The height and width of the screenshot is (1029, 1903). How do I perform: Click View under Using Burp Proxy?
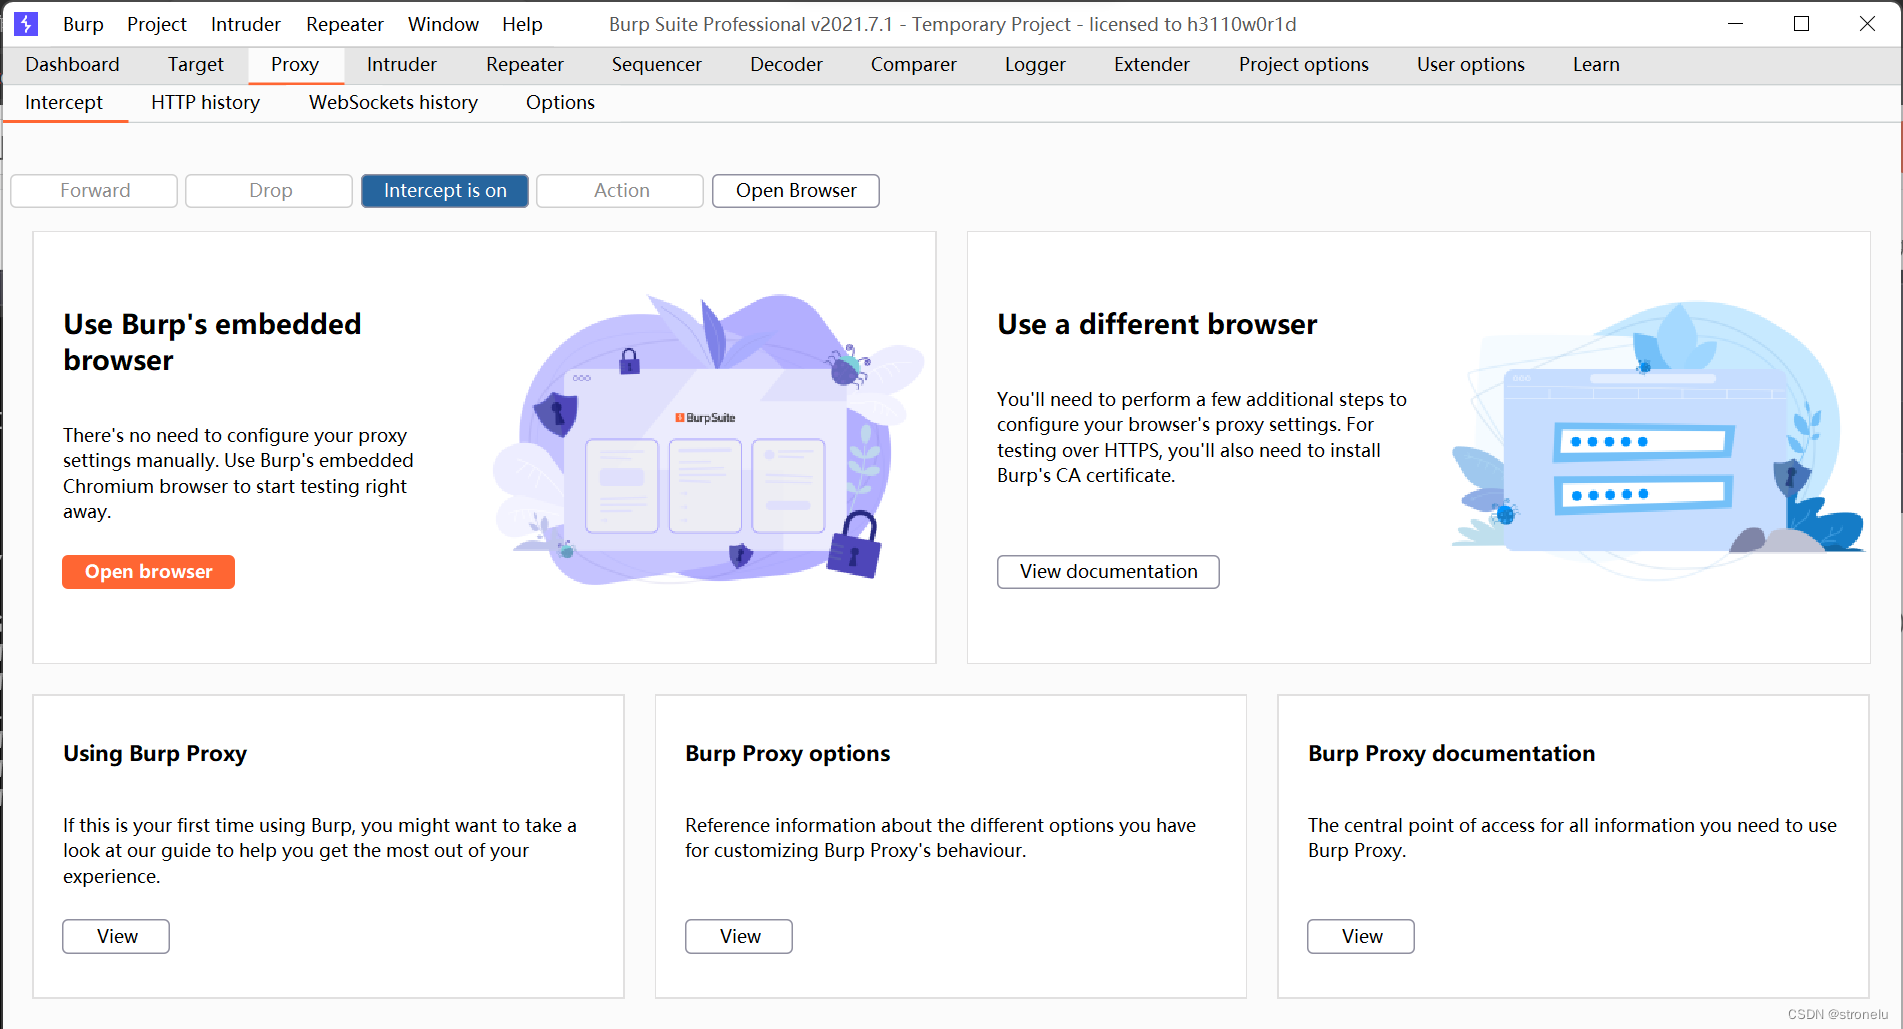point(117,937)
